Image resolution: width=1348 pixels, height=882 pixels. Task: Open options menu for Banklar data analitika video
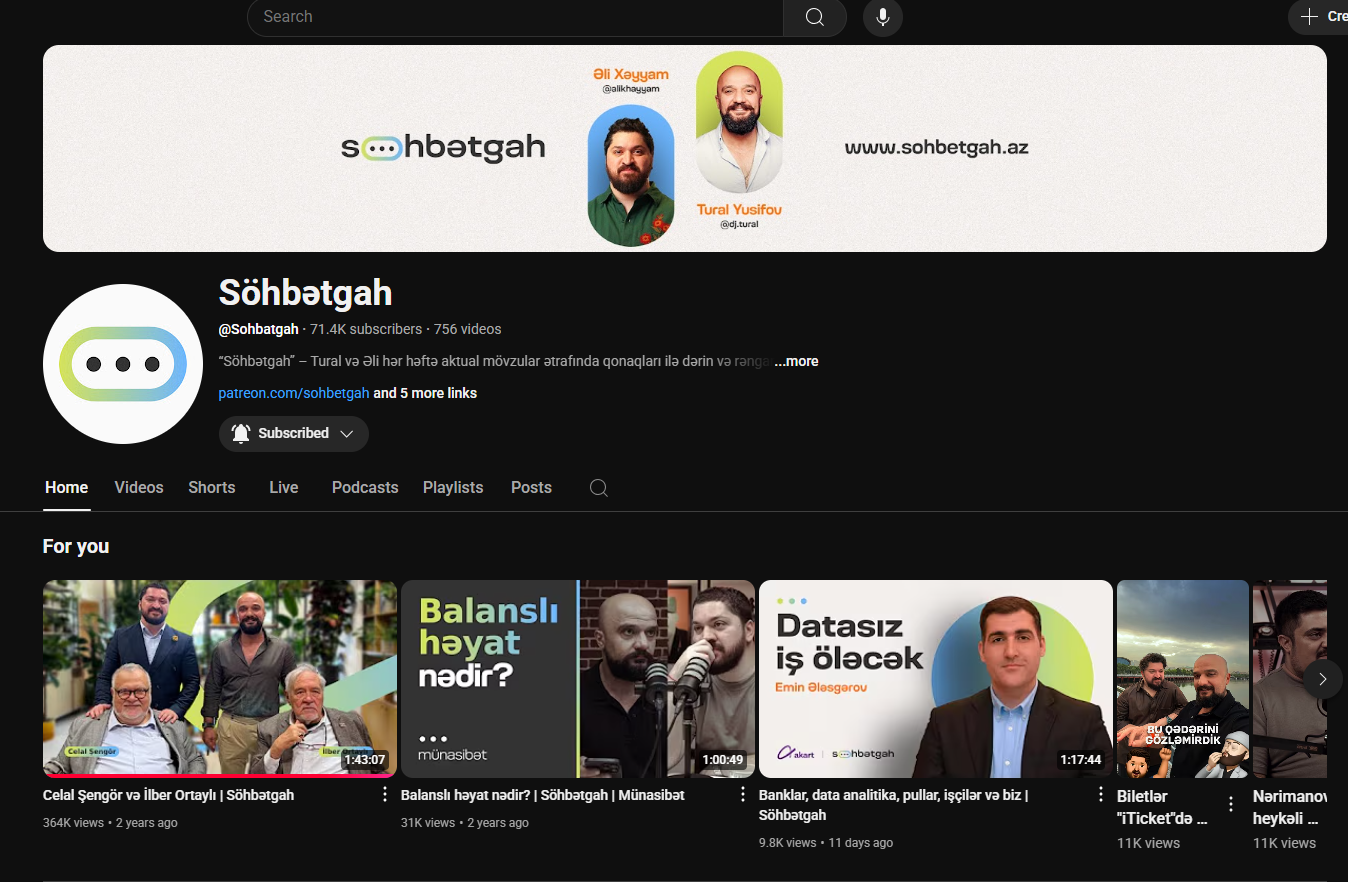(x=1101, y=794)
